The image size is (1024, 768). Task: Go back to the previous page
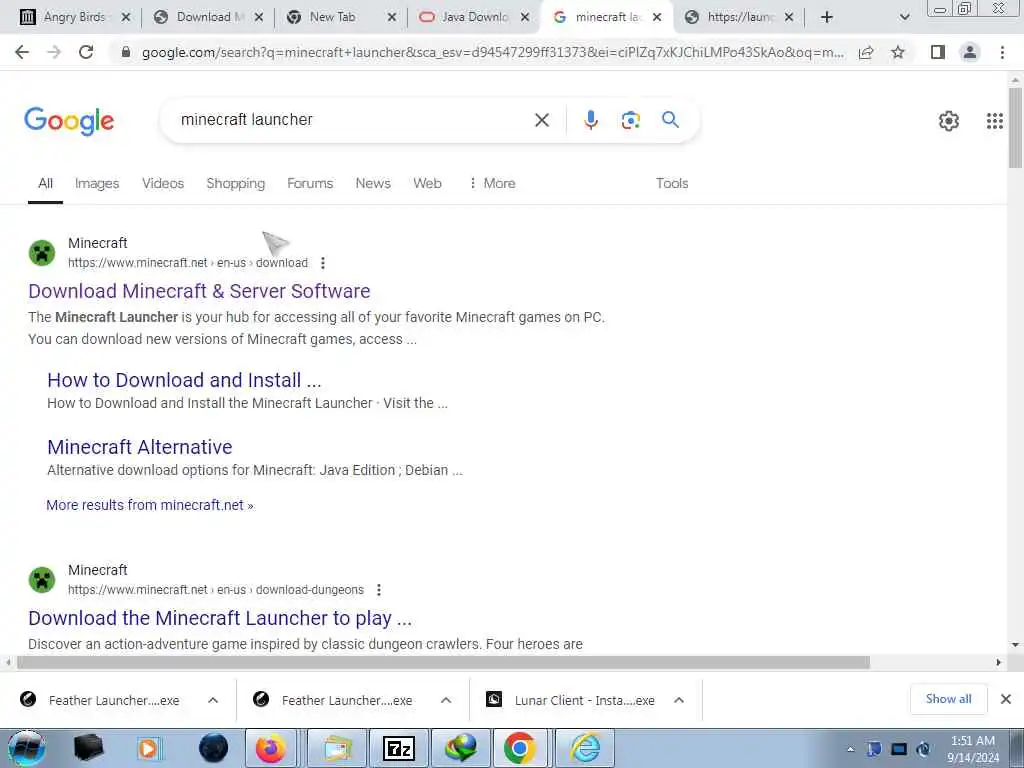[22, 52]
